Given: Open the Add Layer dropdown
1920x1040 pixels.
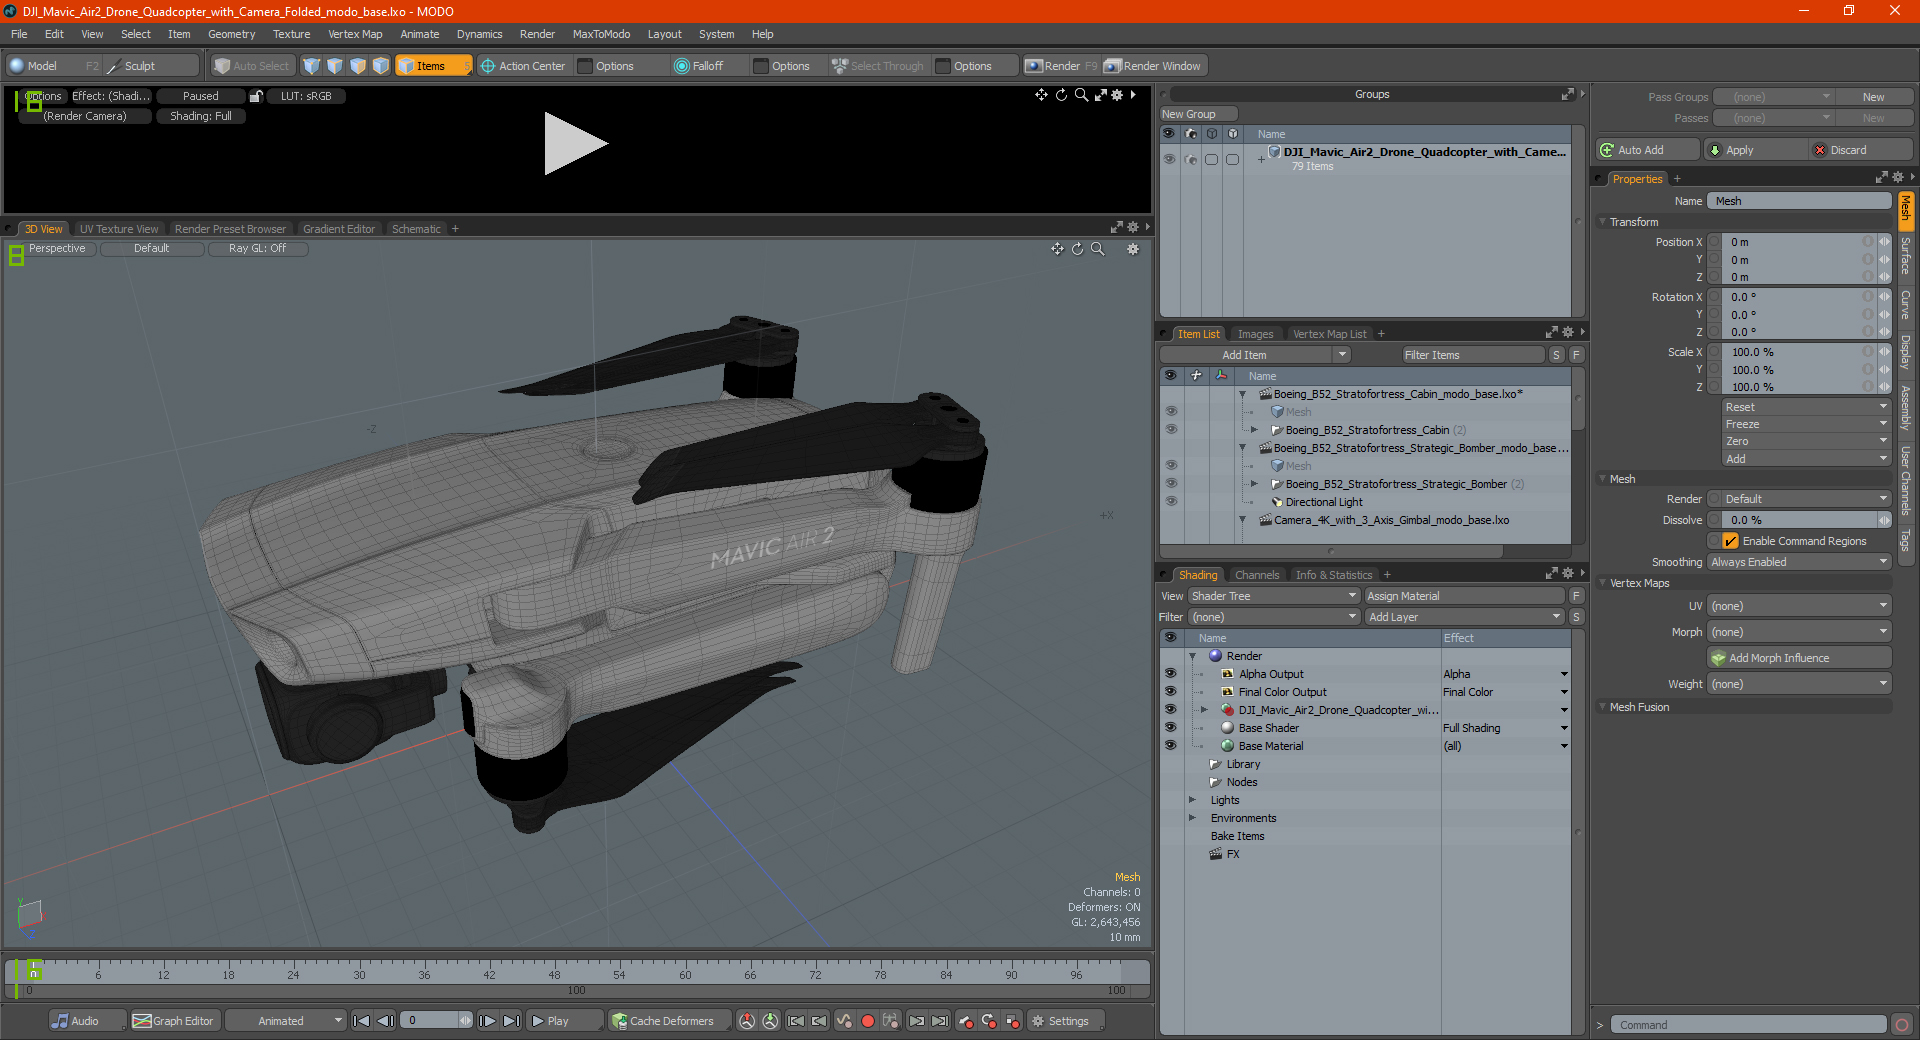Looking at the screenshot, I should click(1464, 617).
